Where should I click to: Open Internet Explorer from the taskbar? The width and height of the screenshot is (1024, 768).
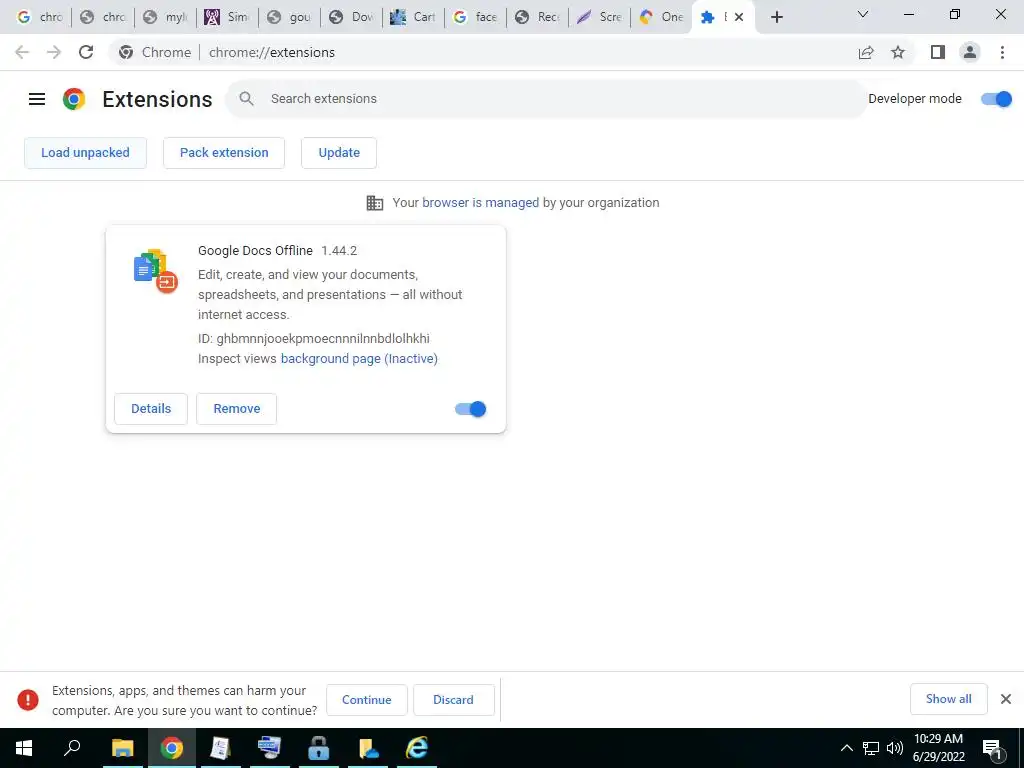pos(417,748)
